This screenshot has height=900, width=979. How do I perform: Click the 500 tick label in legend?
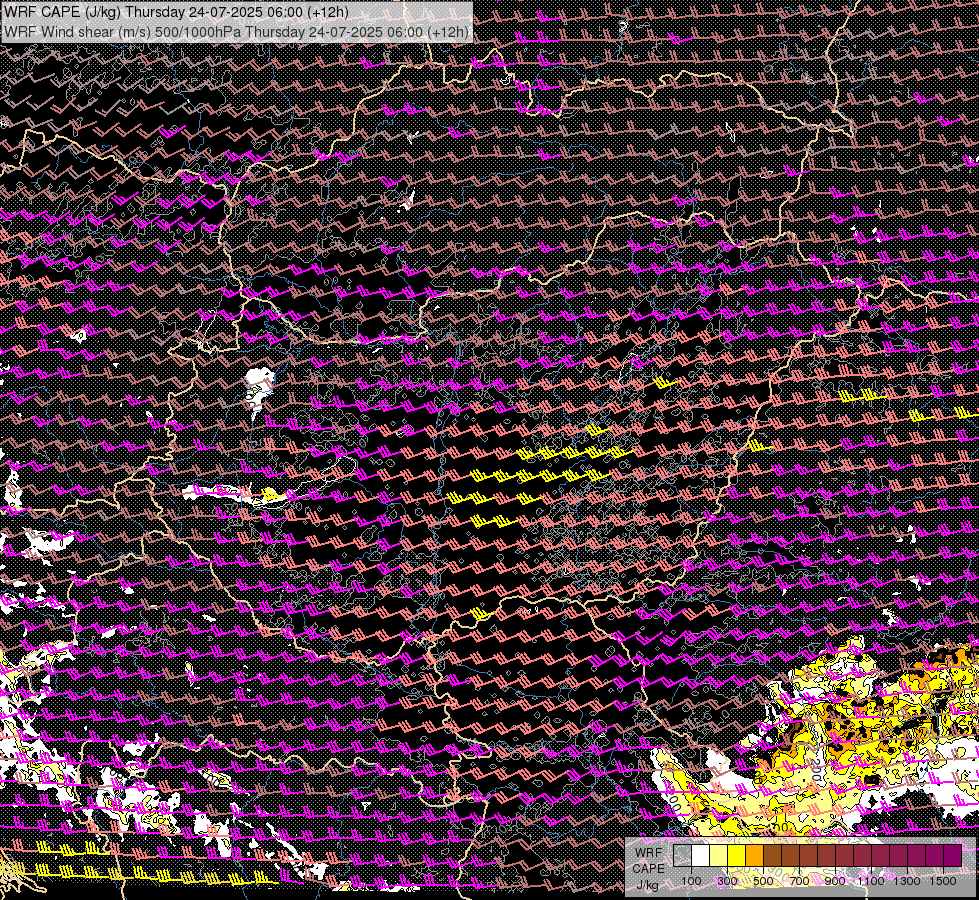click(763, 881)
